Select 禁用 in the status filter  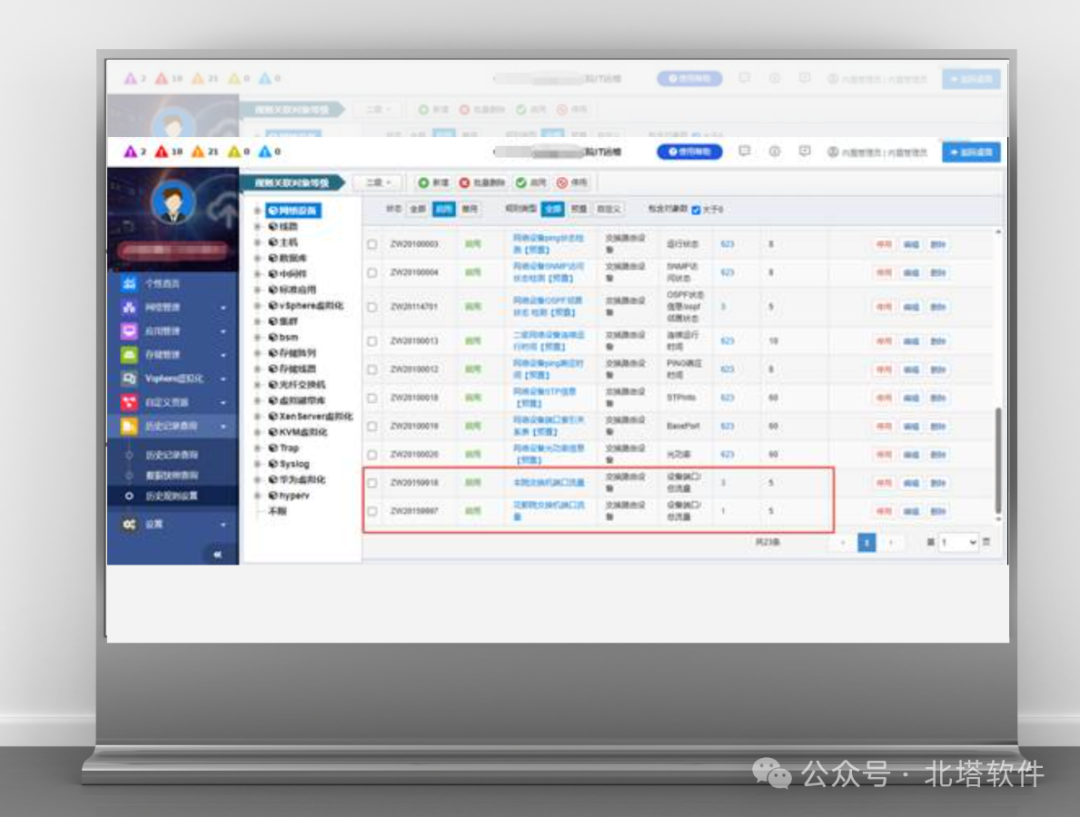click(x=469, y=209)
